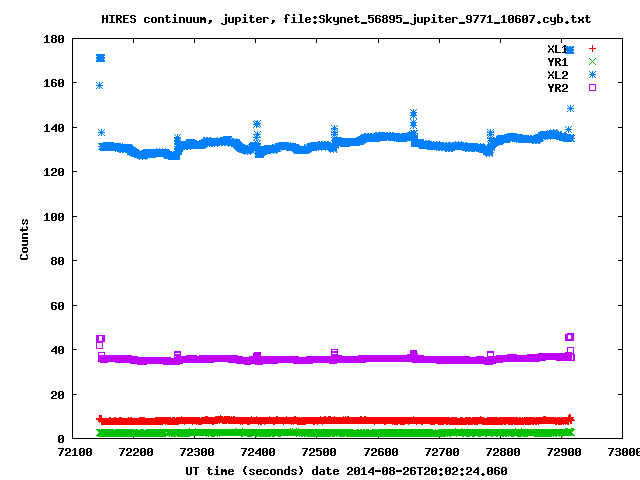Click the purple square YR2 legend marker

592,87
